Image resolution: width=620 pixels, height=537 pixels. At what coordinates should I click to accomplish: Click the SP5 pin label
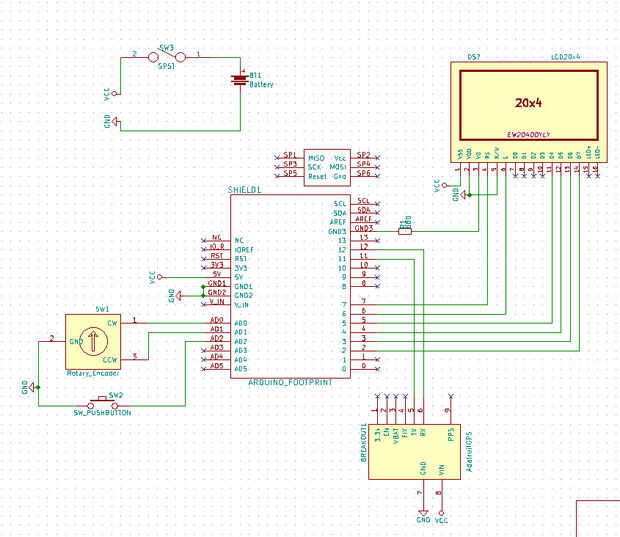[290, 173]
